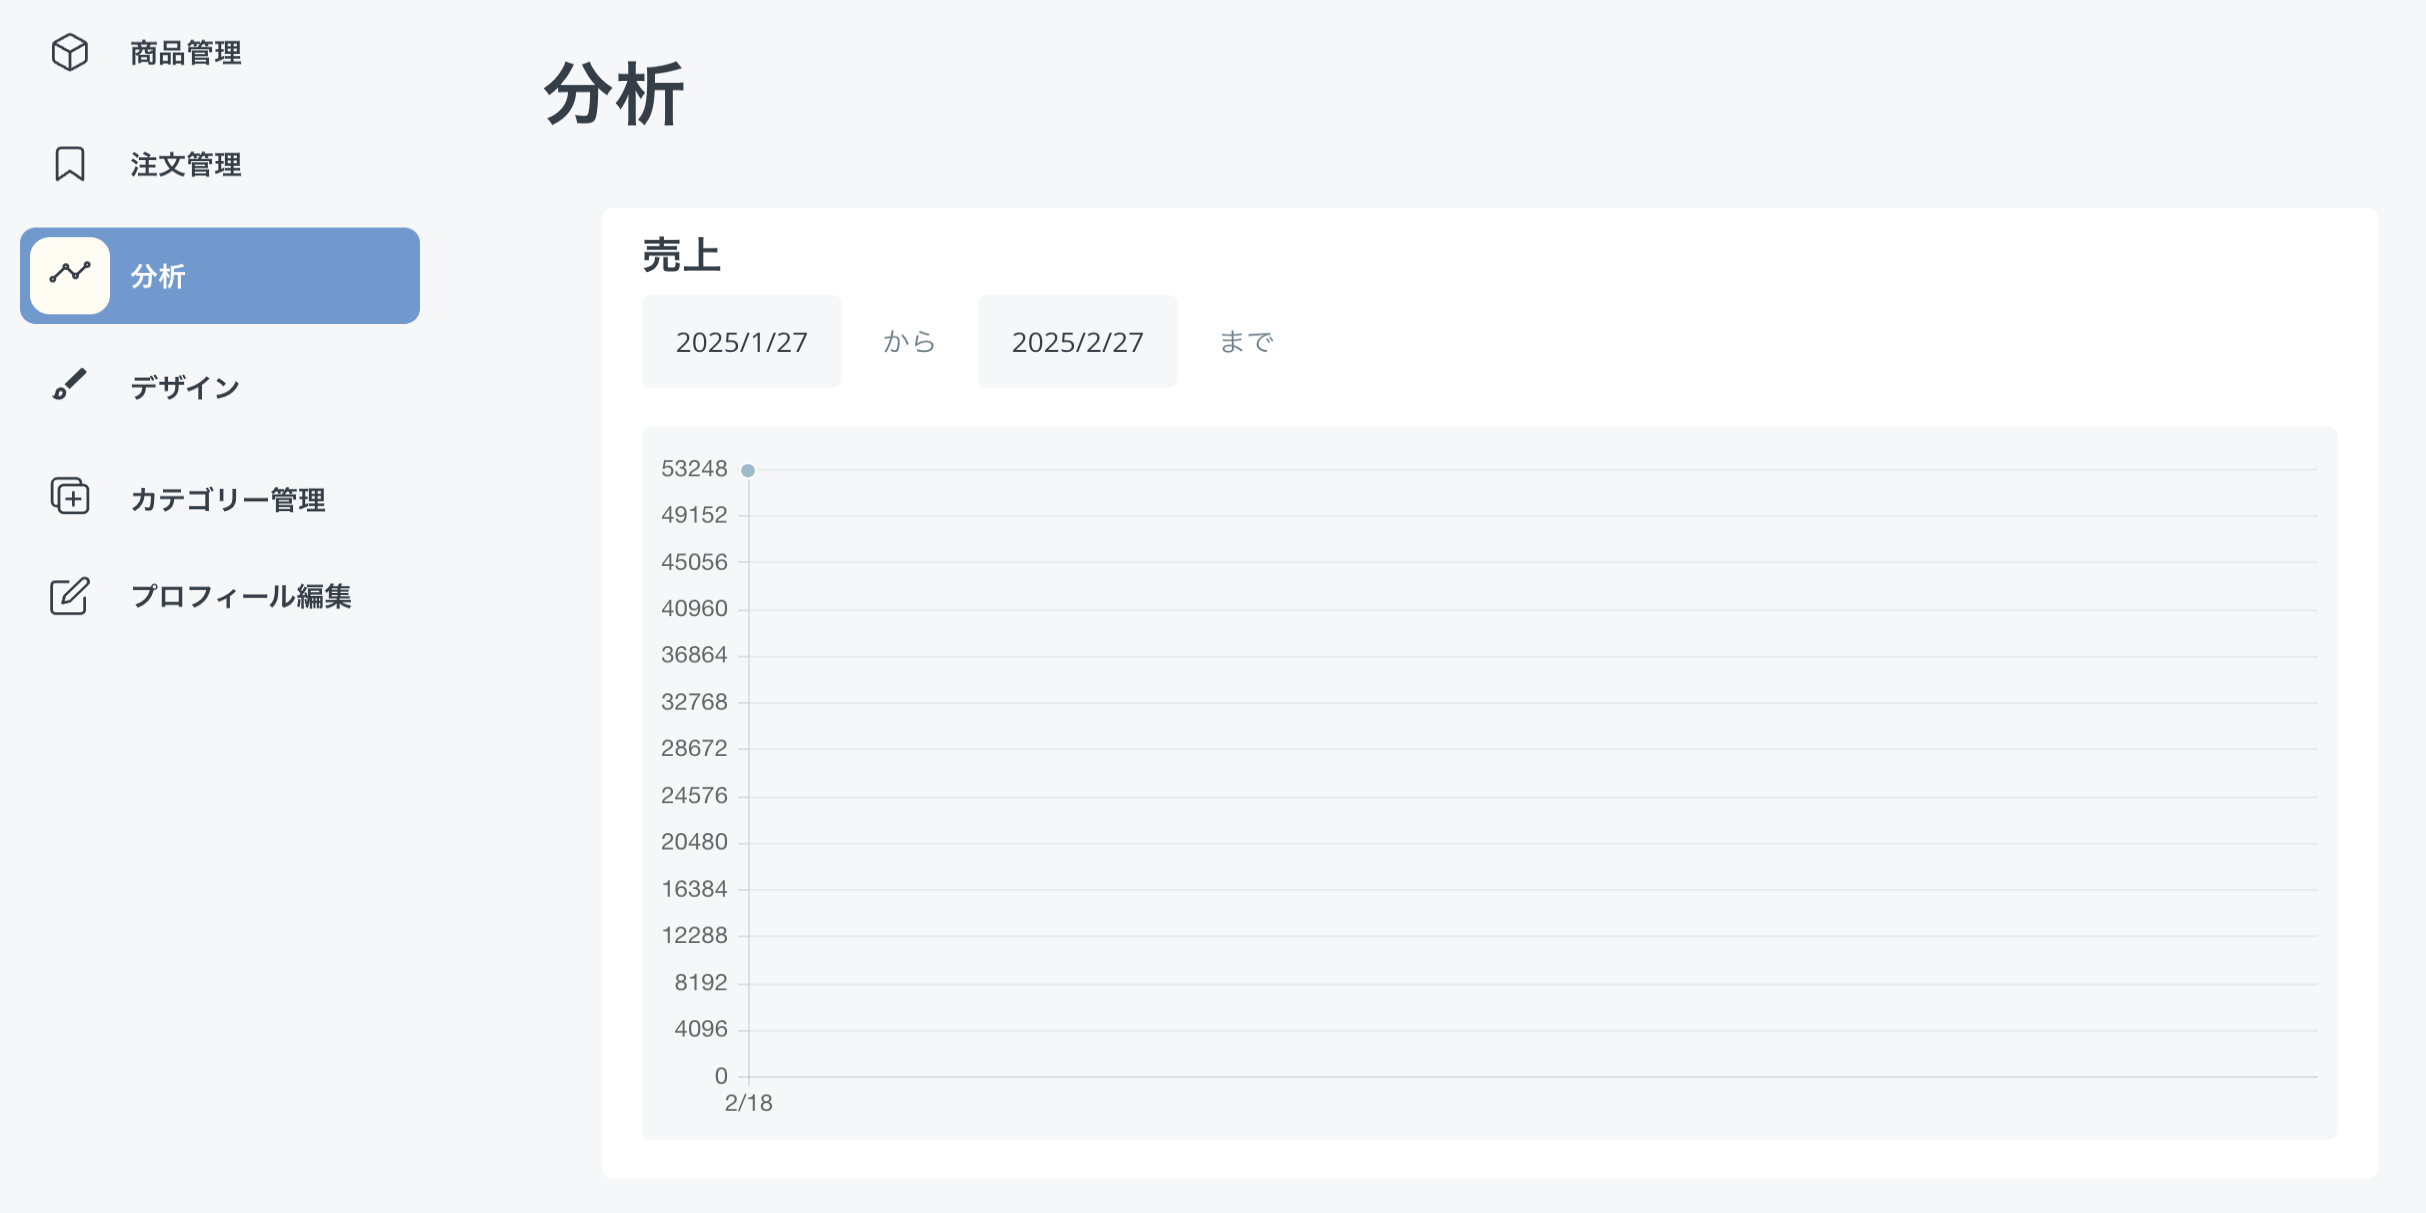
Task: Click the 53248 y-axis label
Action: coord(694,469)
